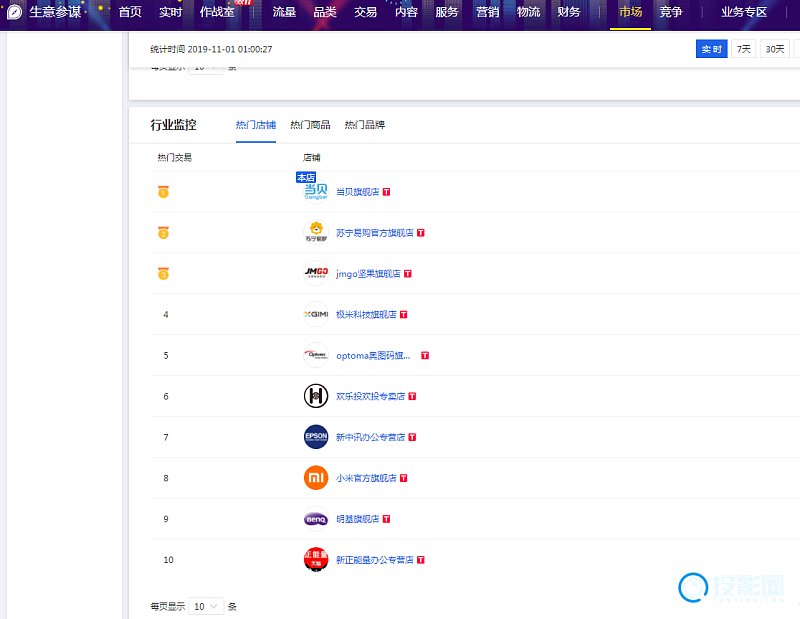Open 内容 in top navigation
Screen dimensions: 800x619
coord(406,12)
